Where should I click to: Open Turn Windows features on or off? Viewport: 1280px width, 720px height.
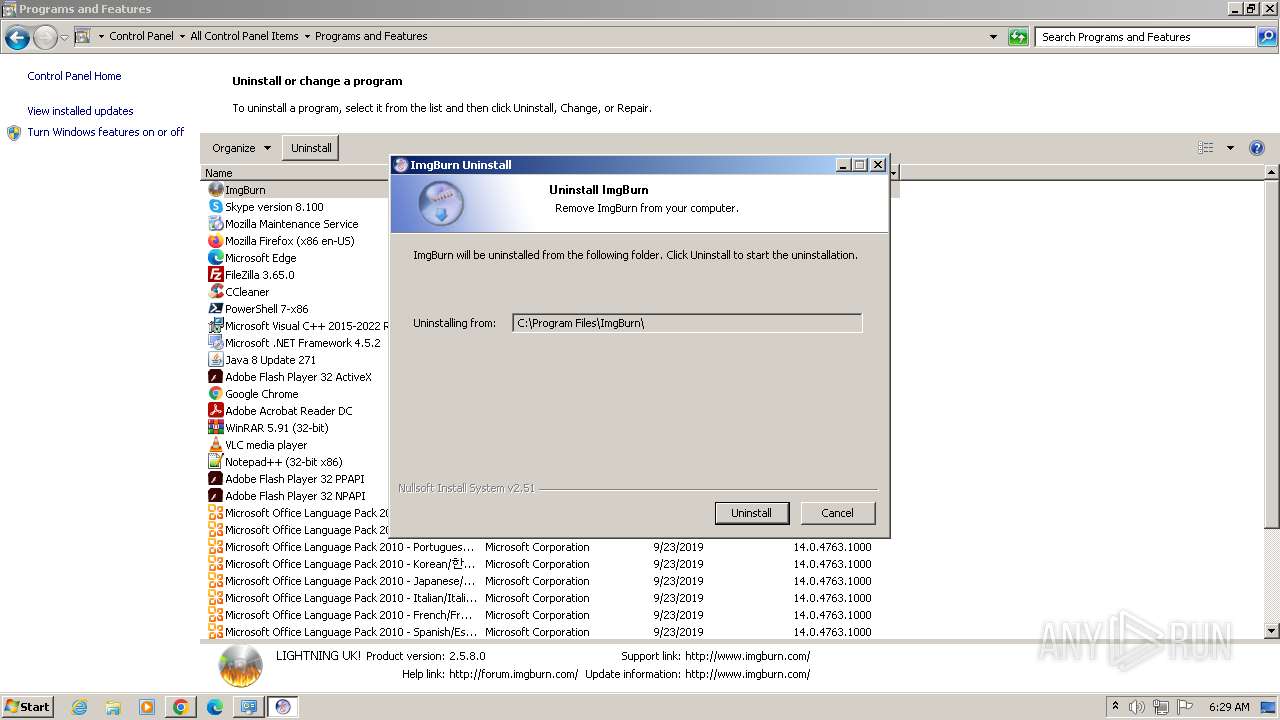point(105,132)
